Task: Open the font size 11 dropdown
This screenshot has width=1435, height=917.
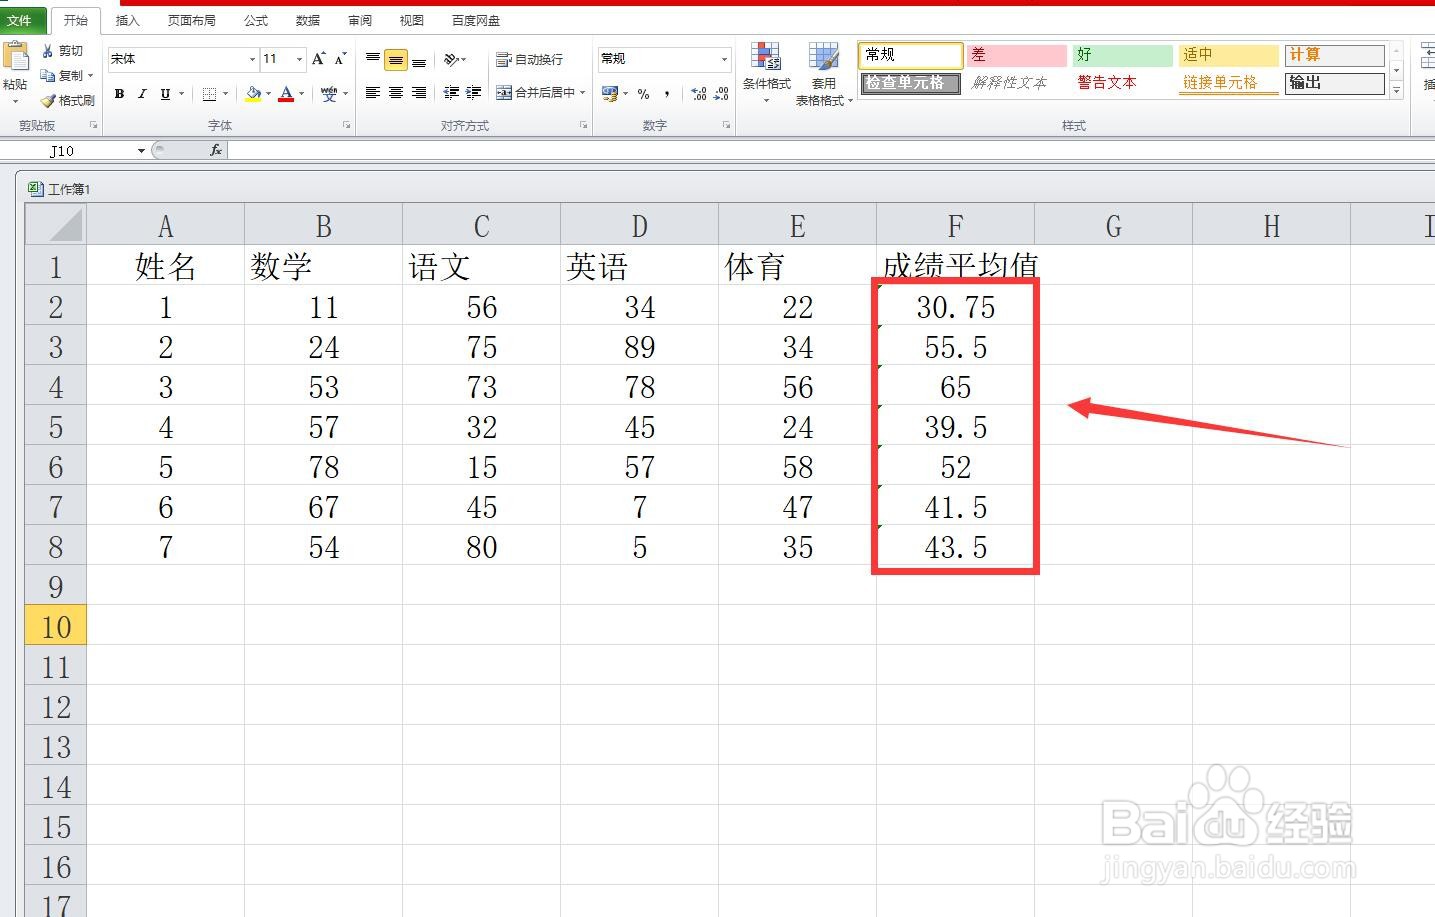Action: [x=299, y=59]
